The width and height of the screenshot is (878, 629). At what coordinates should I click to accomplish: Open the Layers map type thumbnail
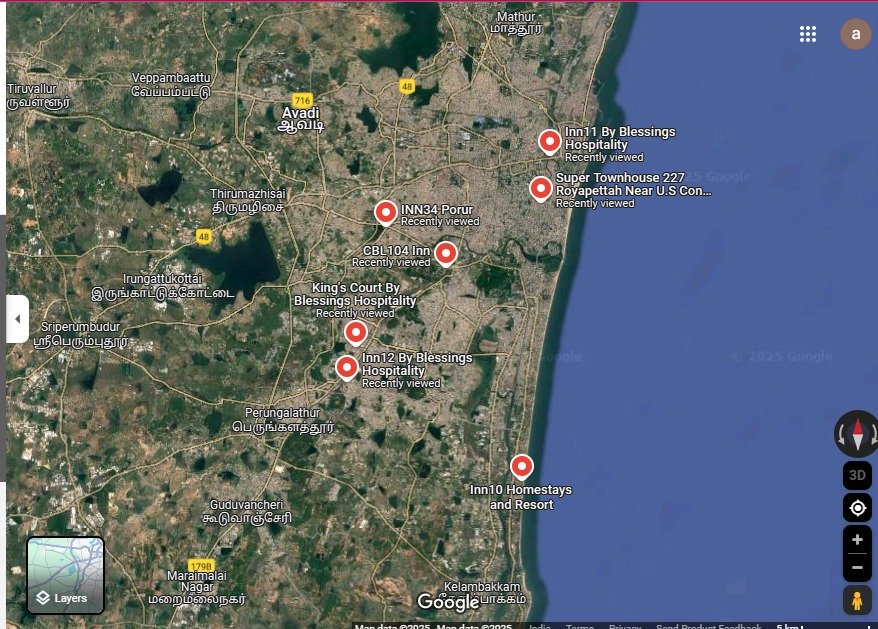click(65, 575)
